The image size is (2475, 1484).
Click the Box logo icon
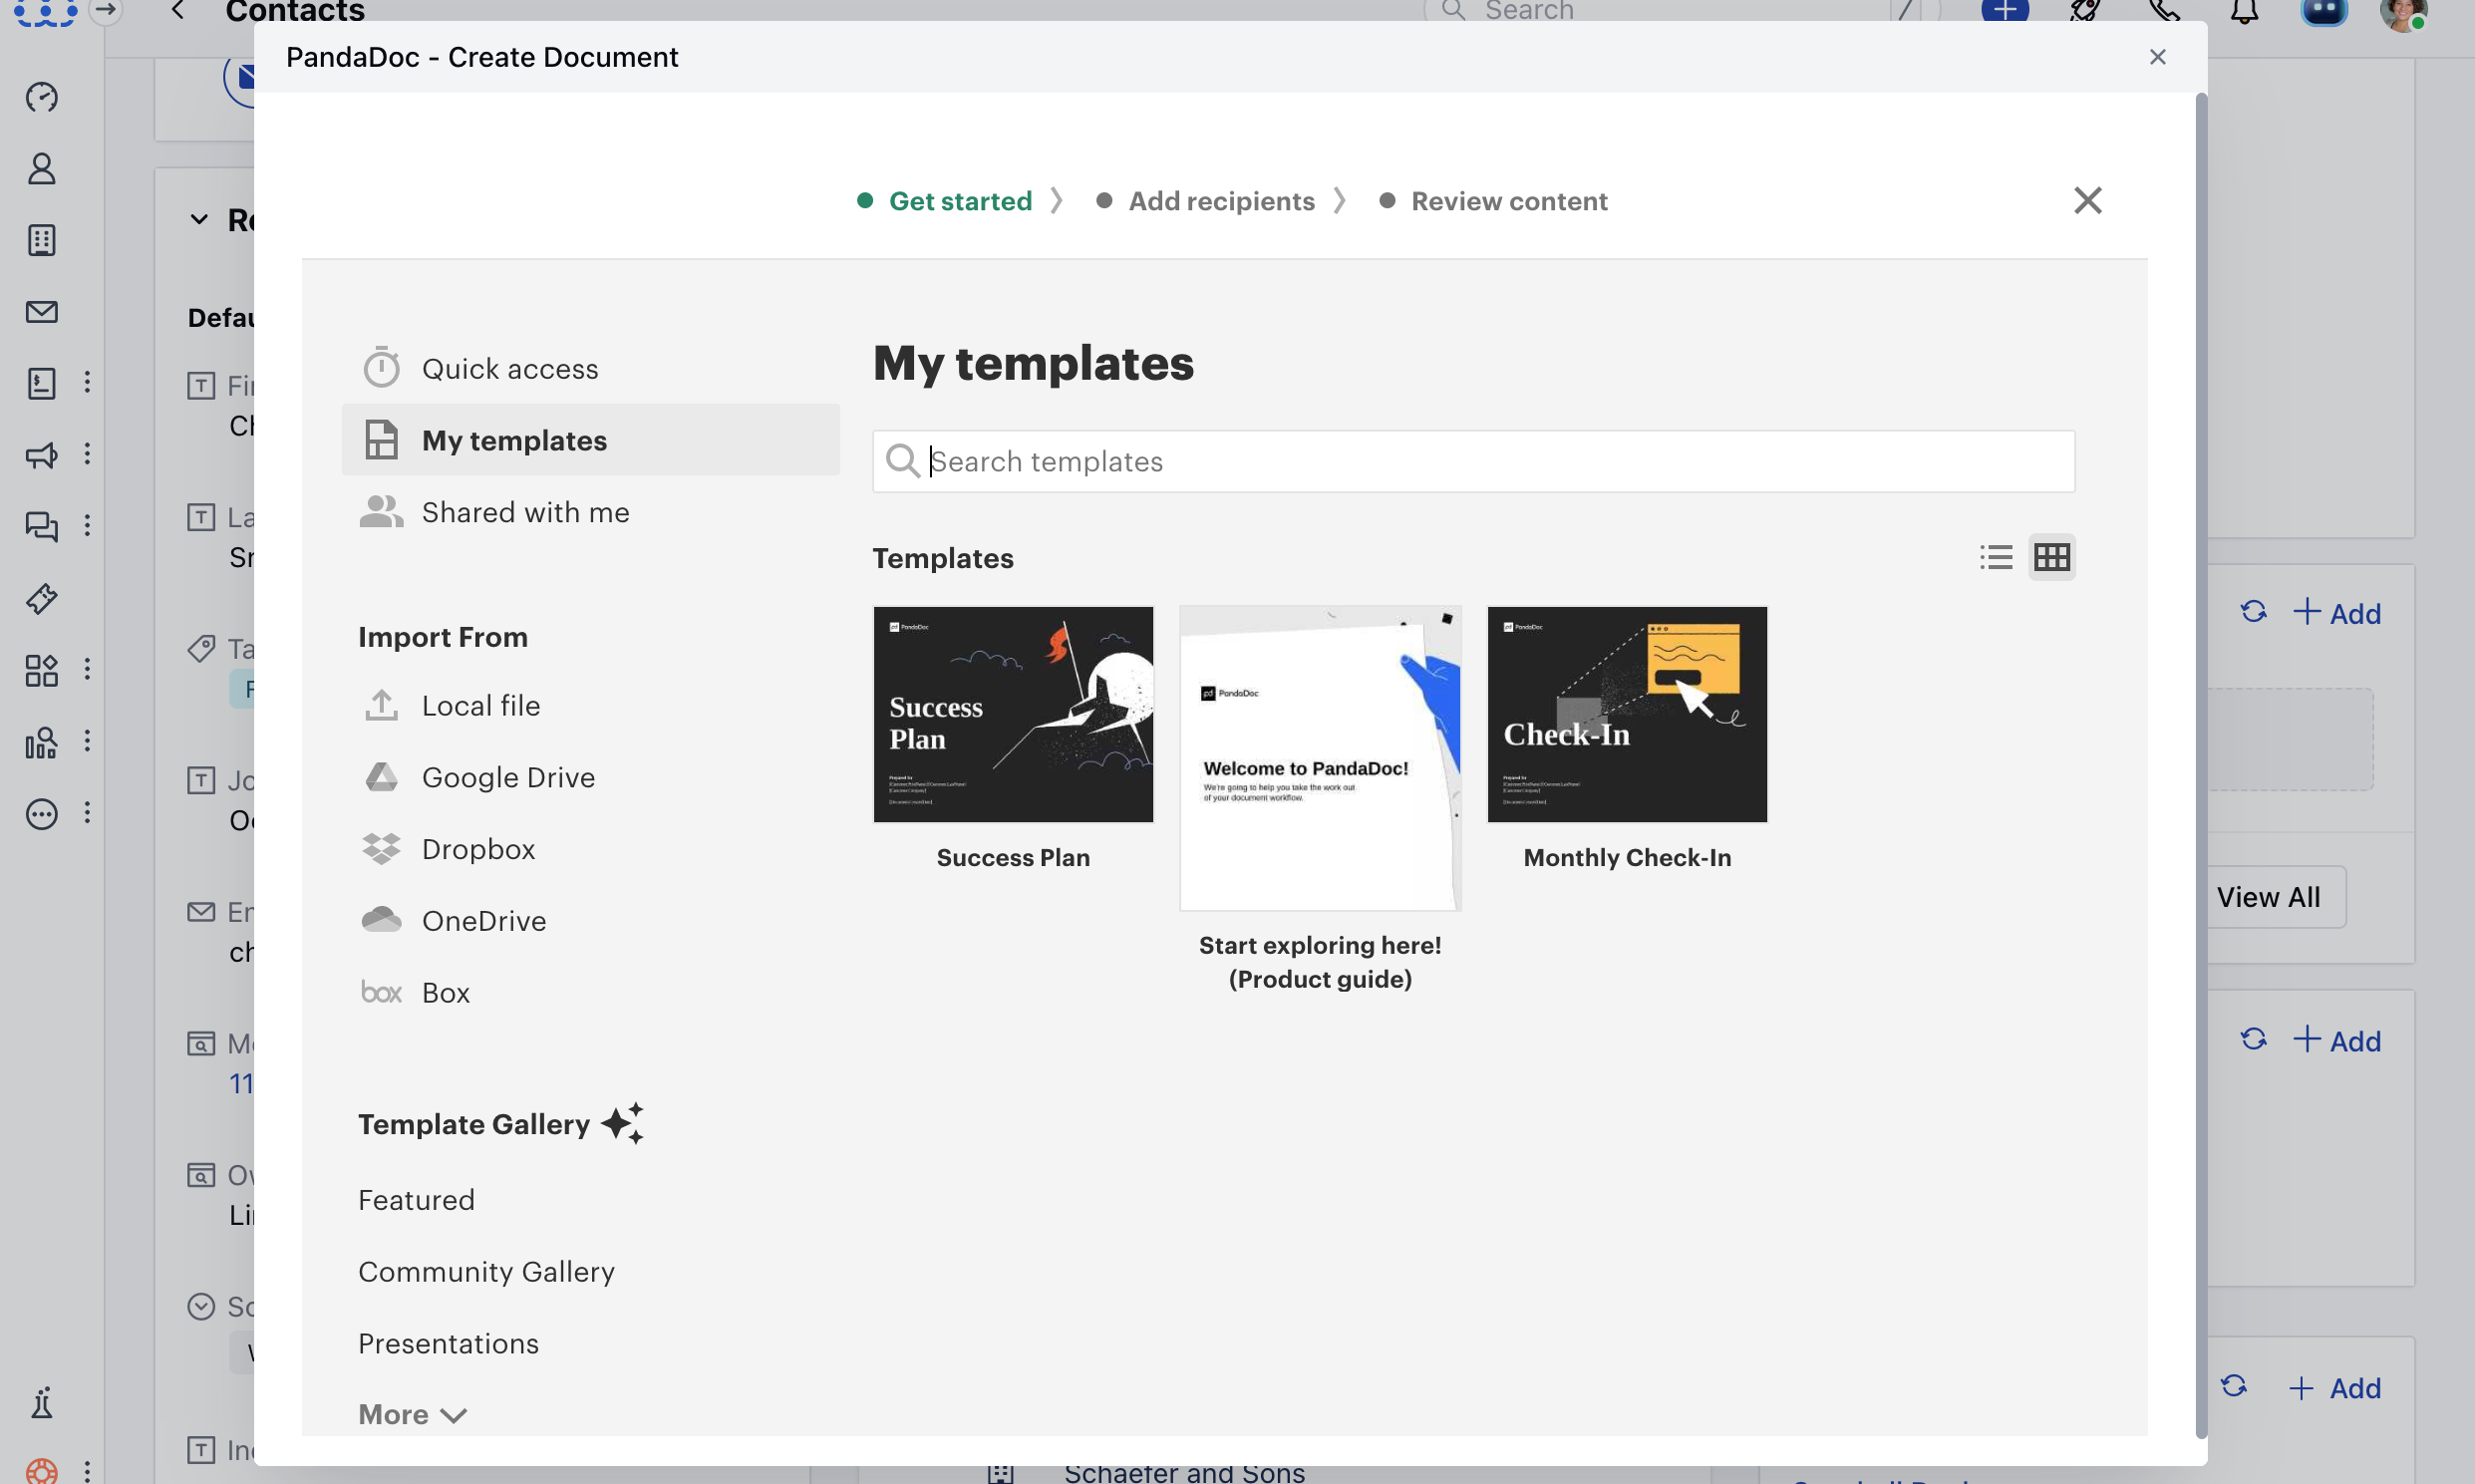381,992
